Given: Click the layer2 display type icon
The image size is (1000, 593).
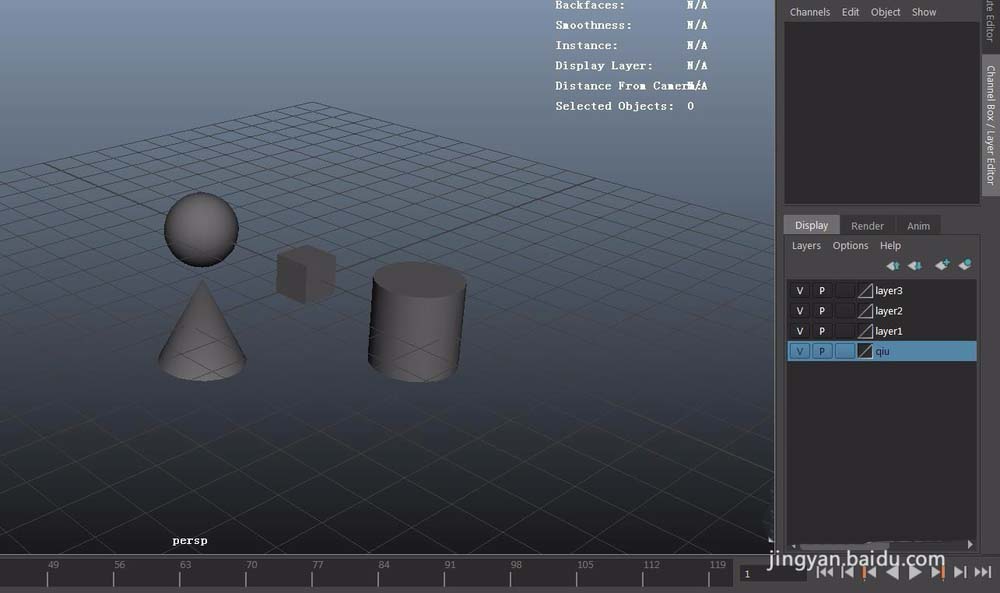Looking at the screenshot, I should (x=865, y=311).
